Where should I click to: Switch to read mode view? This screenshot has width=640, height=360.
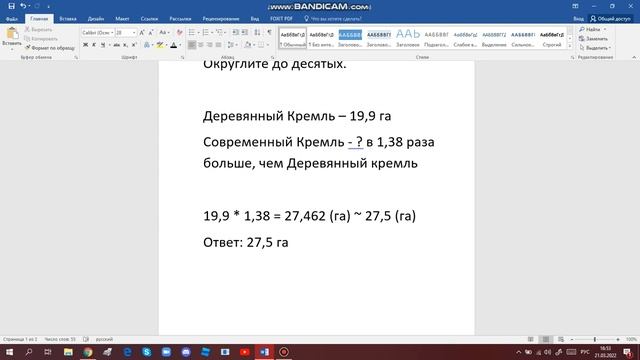(531, 340)
